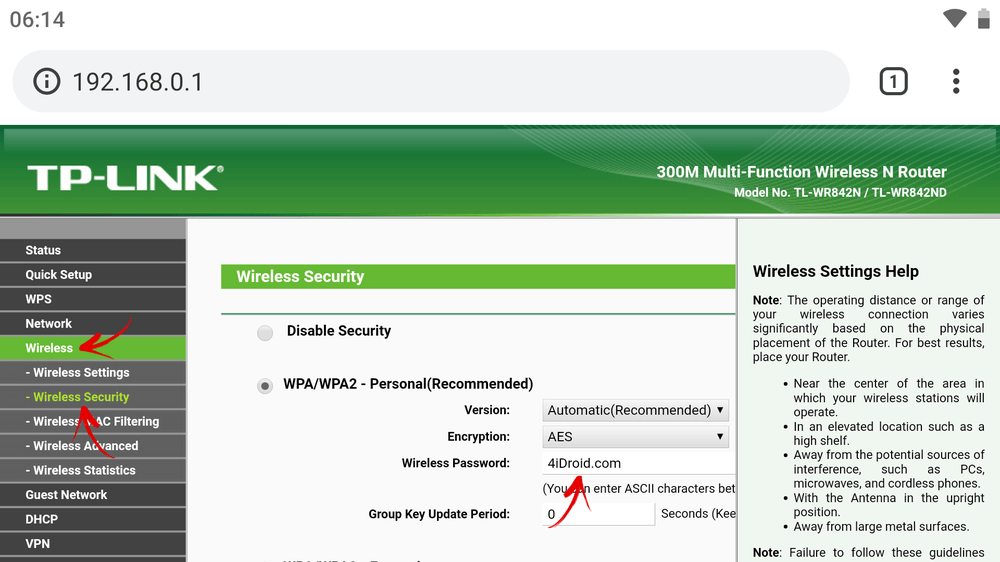Go to WPS page
The width and height of the screenshot is (1000, 562).
click(x=39, y=299)
